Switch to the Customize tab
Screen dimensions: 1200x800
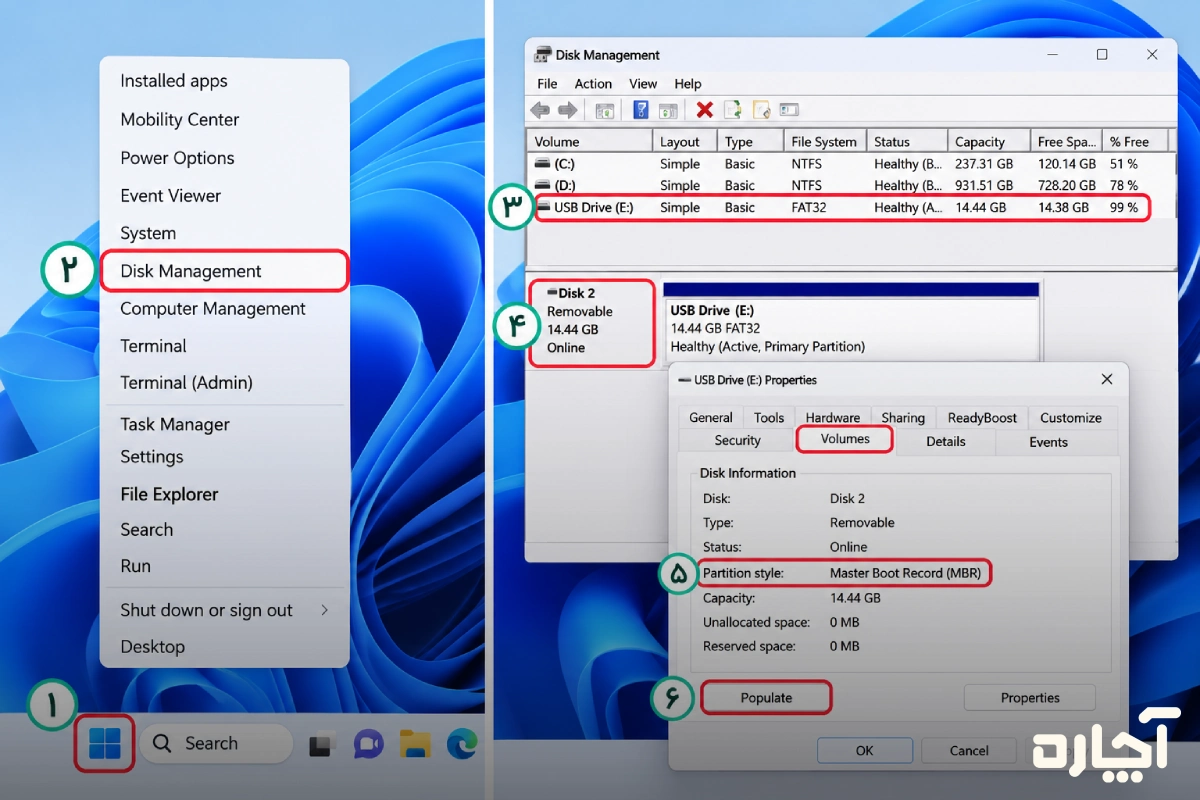1071,418
